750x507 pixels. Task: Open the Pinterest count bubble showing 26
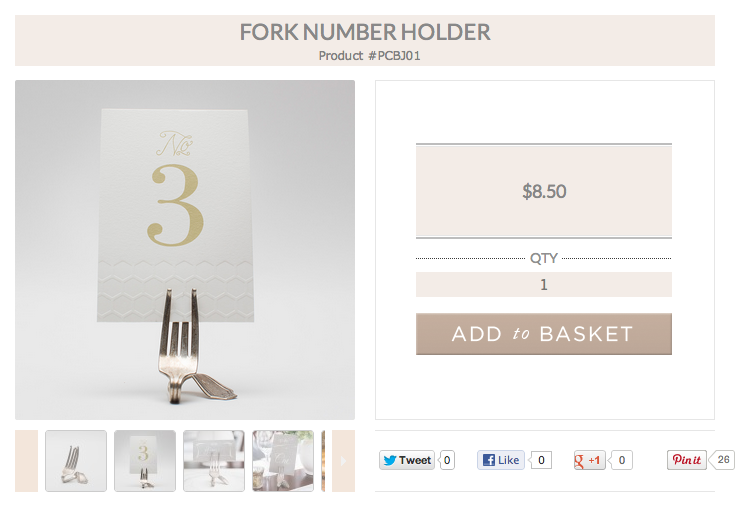tap(723, 460)
